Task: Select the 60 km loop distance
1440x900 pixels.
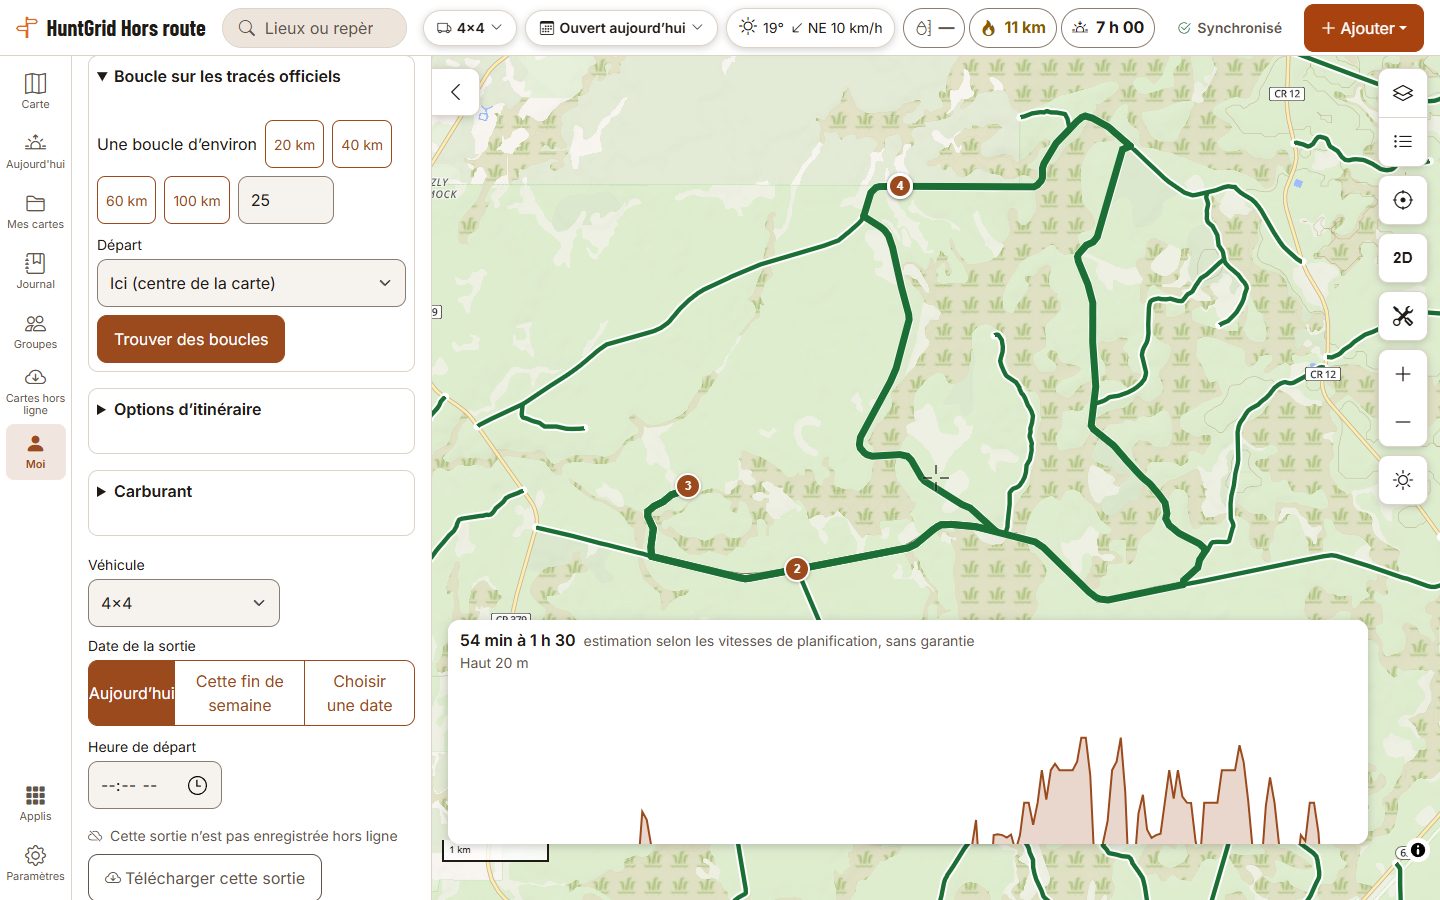Action: click(x=127, y=200)
